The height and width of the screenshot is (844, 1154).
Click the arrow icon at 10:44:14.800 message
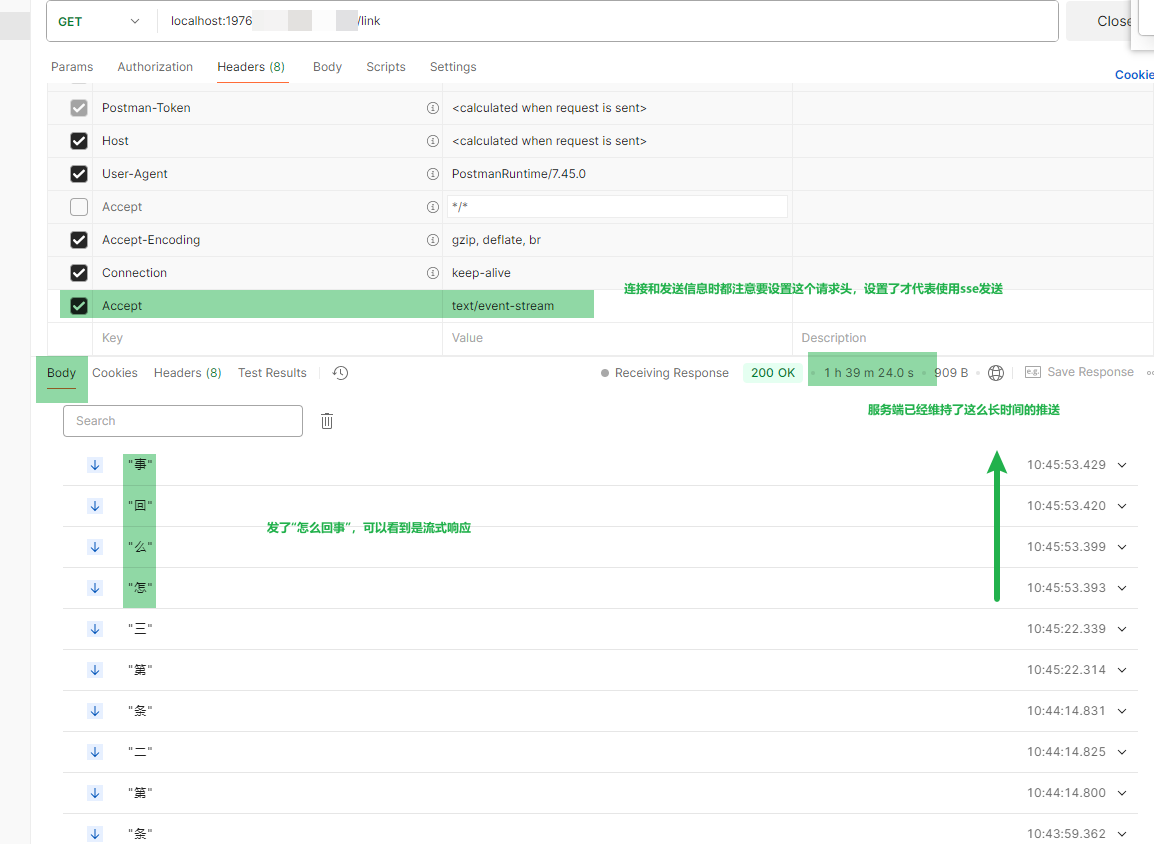coord(95,793)
